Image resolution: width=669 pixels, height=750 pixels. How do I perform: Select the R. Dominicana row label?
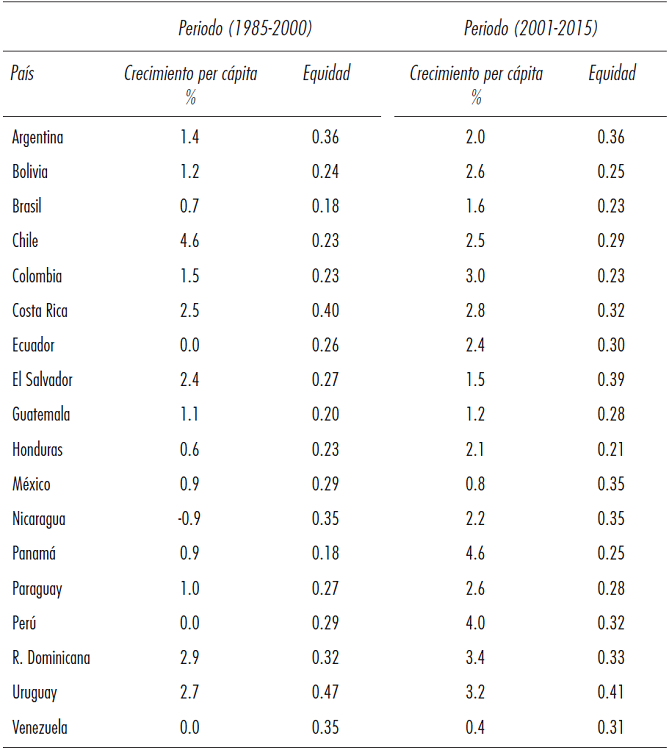[51, 658]
